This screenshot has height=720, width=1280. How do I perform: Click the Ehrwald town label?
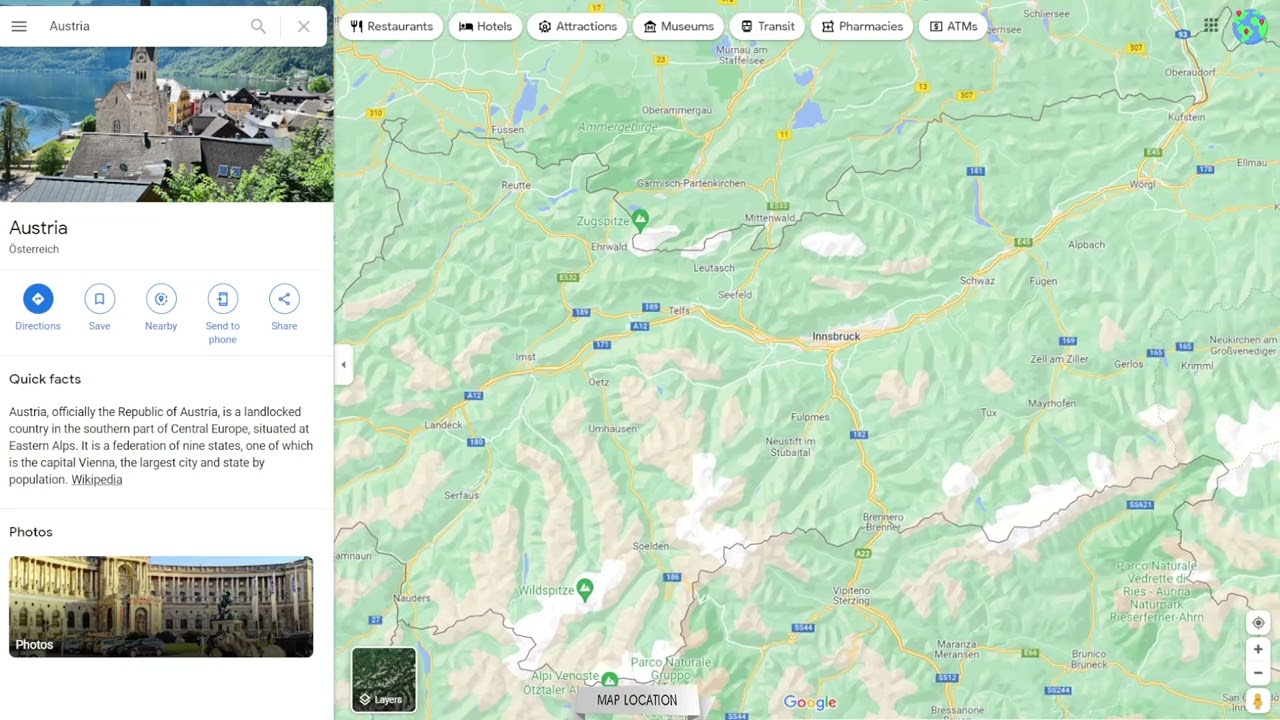coord(609,247)
